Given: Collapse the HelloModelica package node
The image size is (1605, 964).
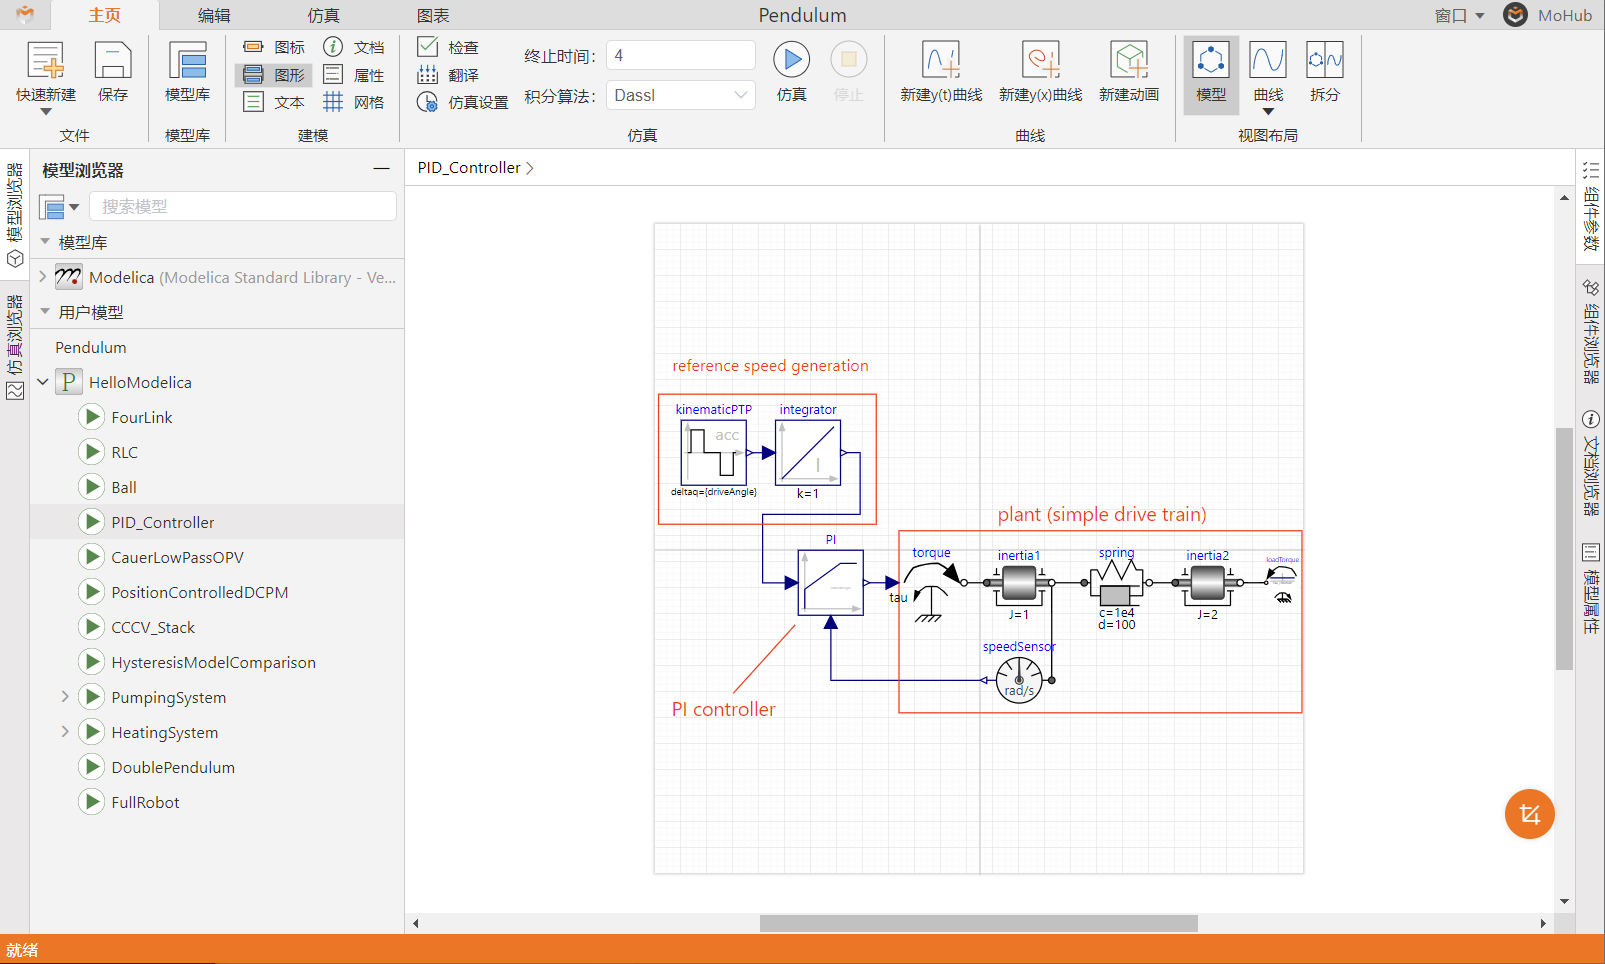Looking at the screenshot, I should (x=43, y=382).
